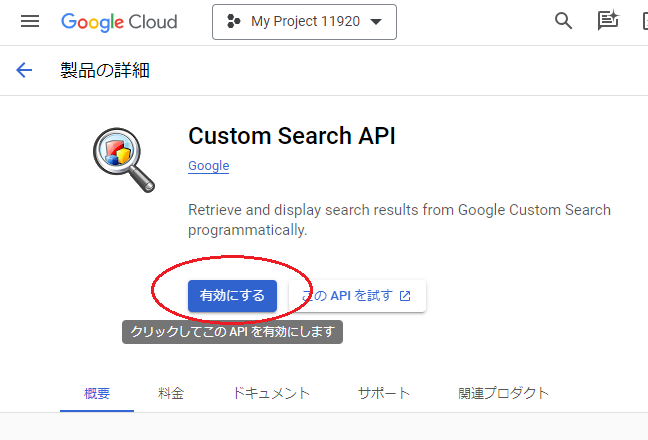Click the search magnifier icon

(x=563, y=21)
